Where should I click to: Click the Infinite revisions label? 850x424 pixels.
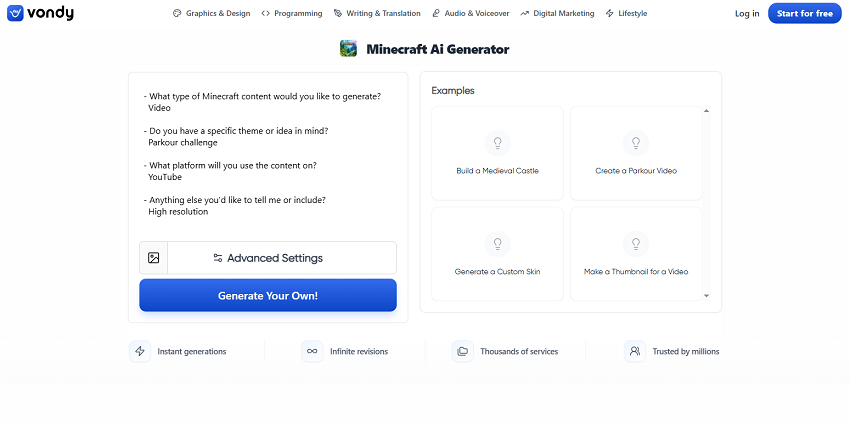pyautogui.click(x=359, y=351)
